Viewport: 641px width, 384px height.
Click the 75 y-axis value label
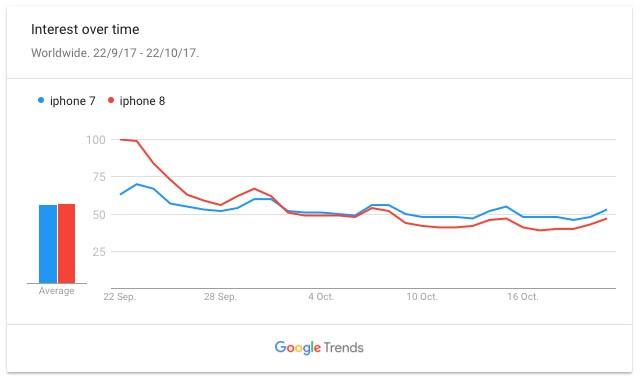(99, 177)
